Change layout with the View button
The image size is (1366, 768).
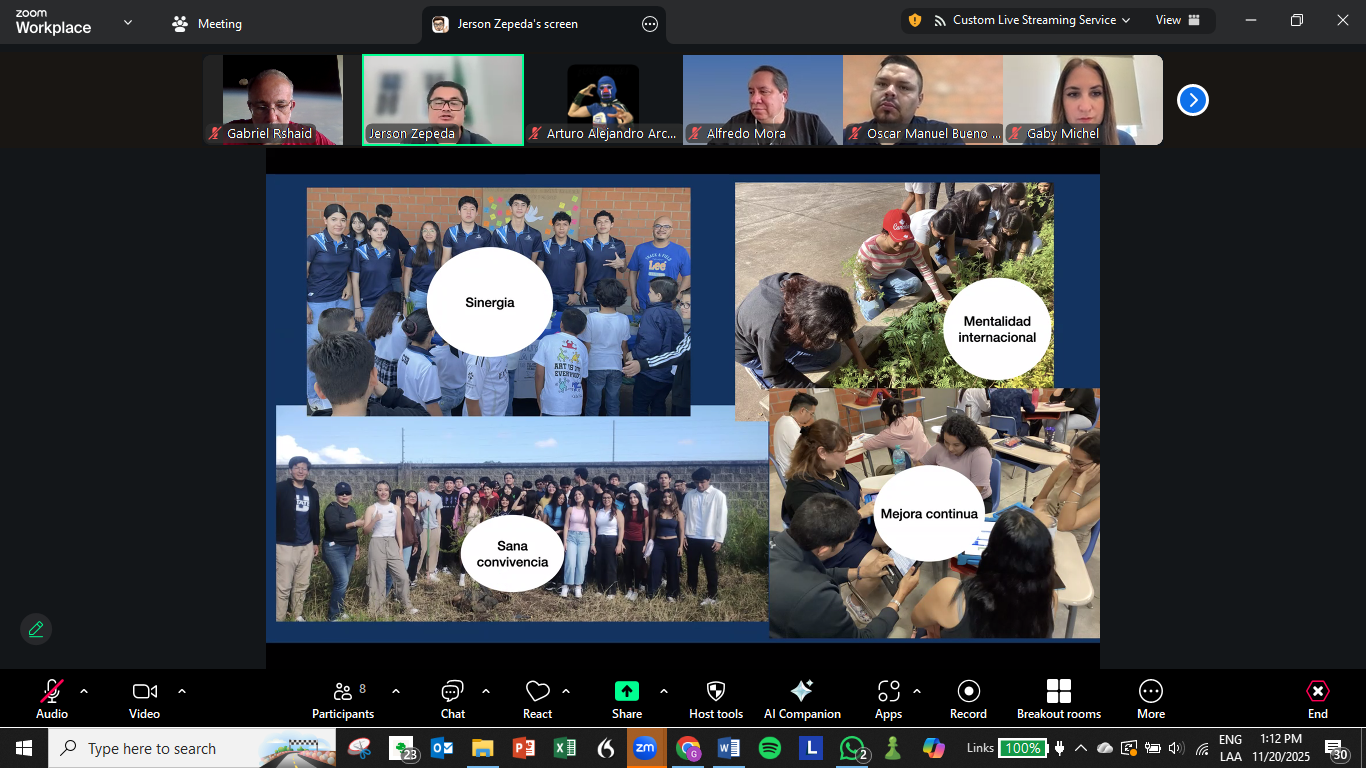click(1179, 20)
